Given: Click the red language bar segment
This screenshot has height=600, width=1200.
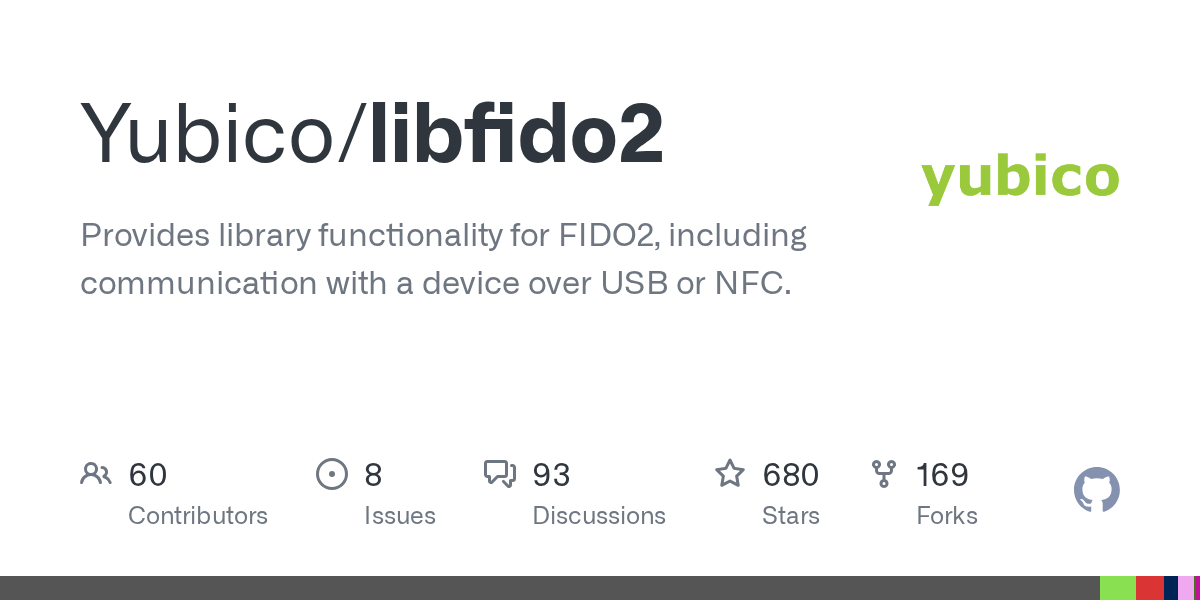Looking at the screenshot, I should [x=1149, y=588].
